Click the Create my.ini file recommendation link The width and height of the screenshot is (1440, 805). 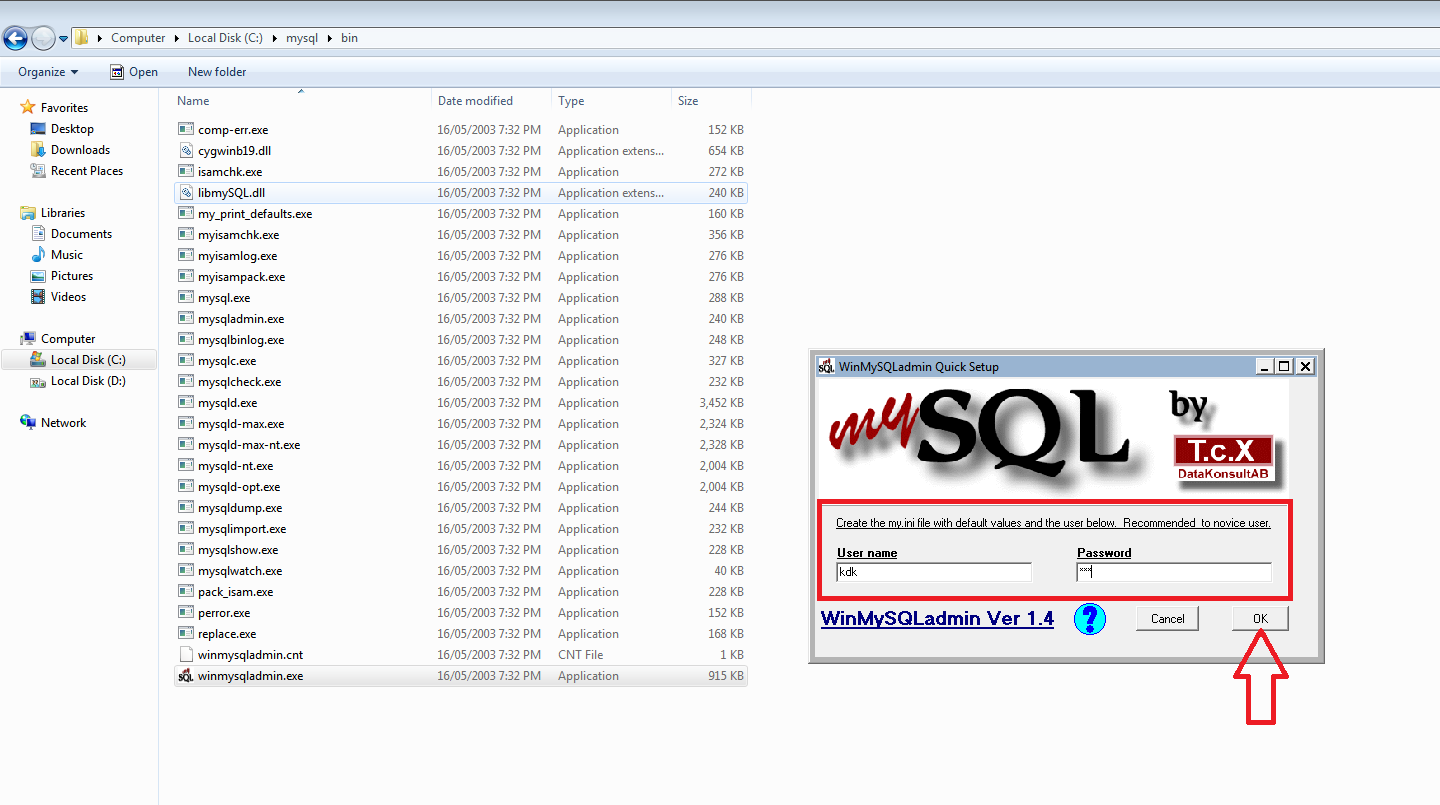[x=1053, y=523]
